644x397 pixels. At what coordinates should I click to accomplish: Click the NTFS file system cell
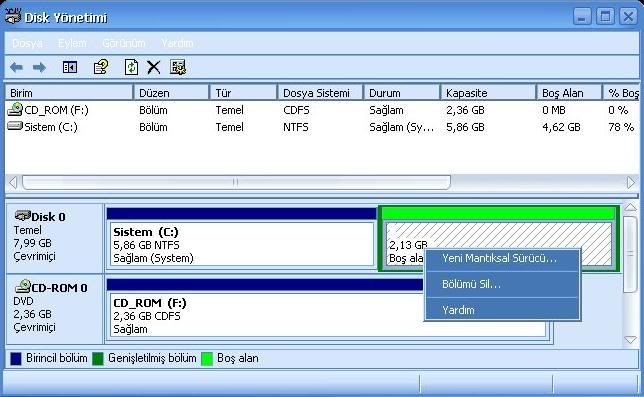click(296, 127)
